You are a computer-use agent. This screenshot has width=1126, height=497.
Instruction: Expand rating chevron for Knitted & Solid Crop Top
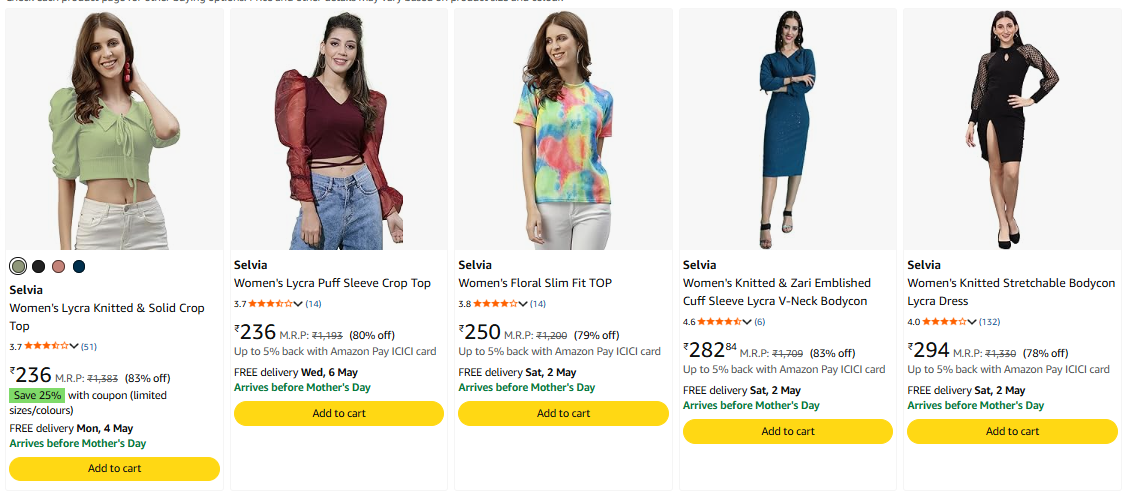74,347
